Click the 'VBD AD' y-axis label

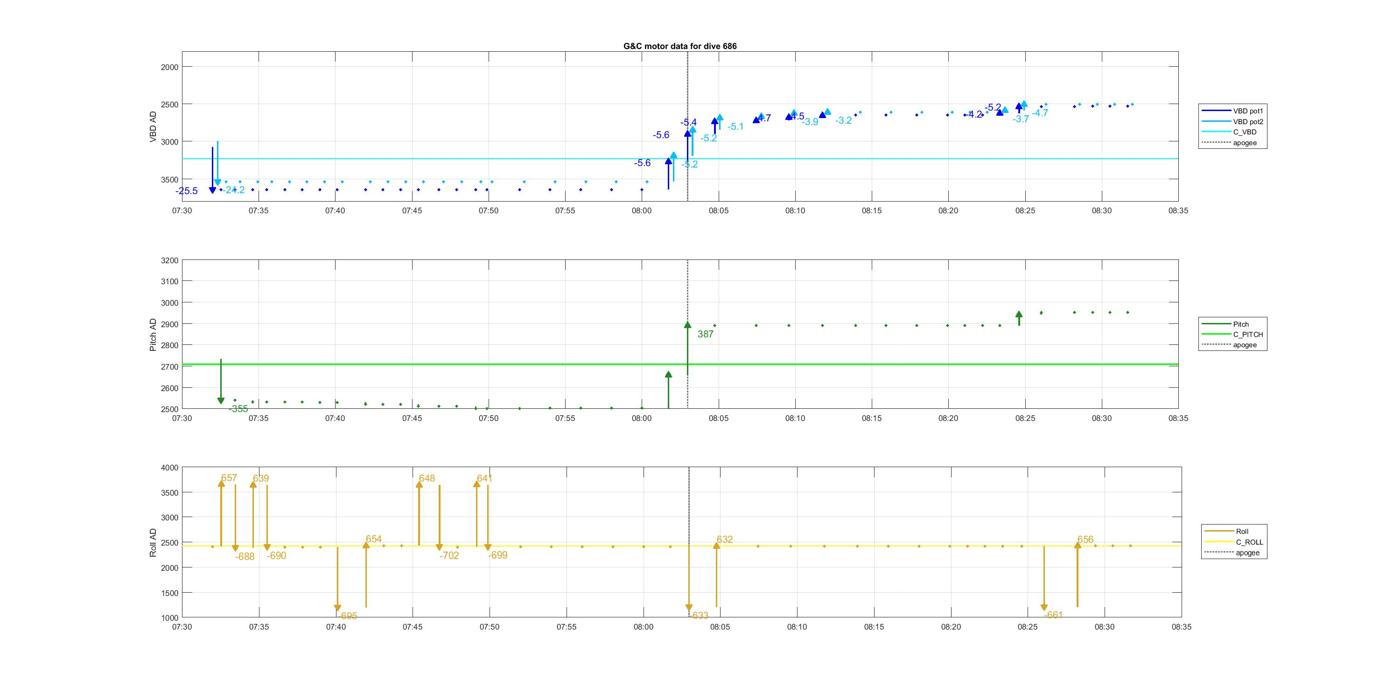[x=154, y=127]
